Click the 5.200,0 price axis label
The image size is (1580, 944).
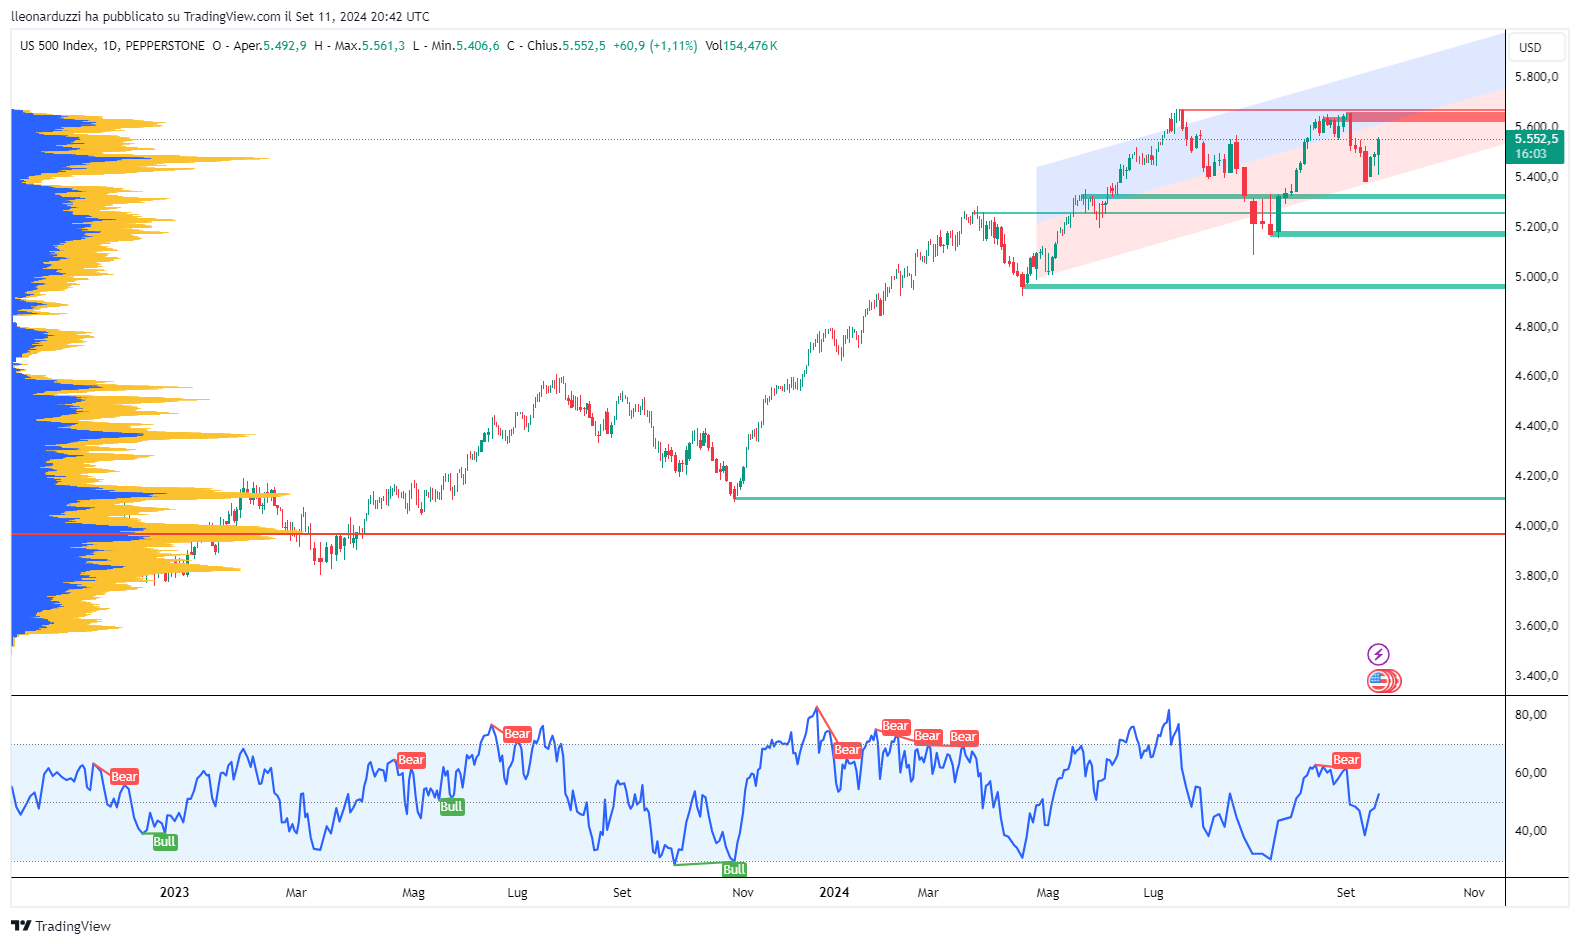(1536, 227)
